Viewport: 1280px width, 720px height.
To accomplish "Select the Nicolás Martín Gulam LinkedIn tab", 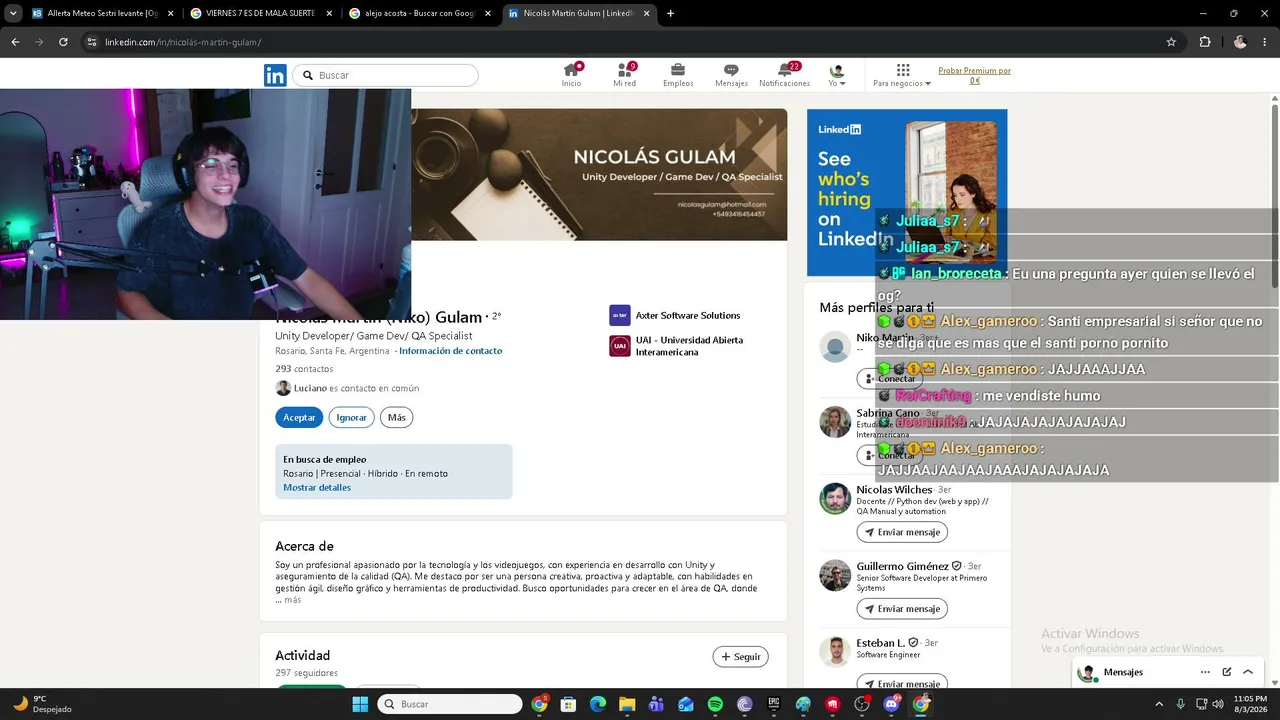I will pyautogui.click(x=577, y=13).
